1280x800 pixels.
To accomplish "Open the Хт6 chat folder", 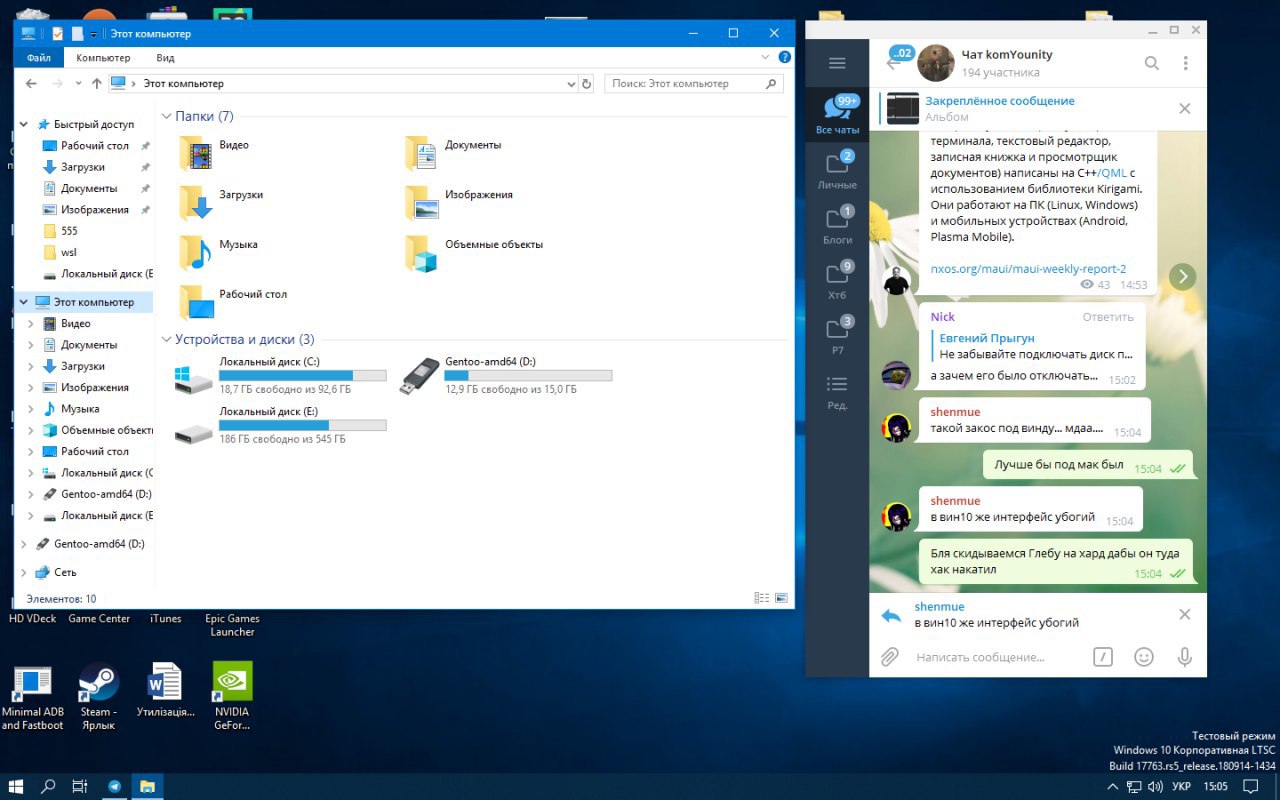I will click(837, 280).
